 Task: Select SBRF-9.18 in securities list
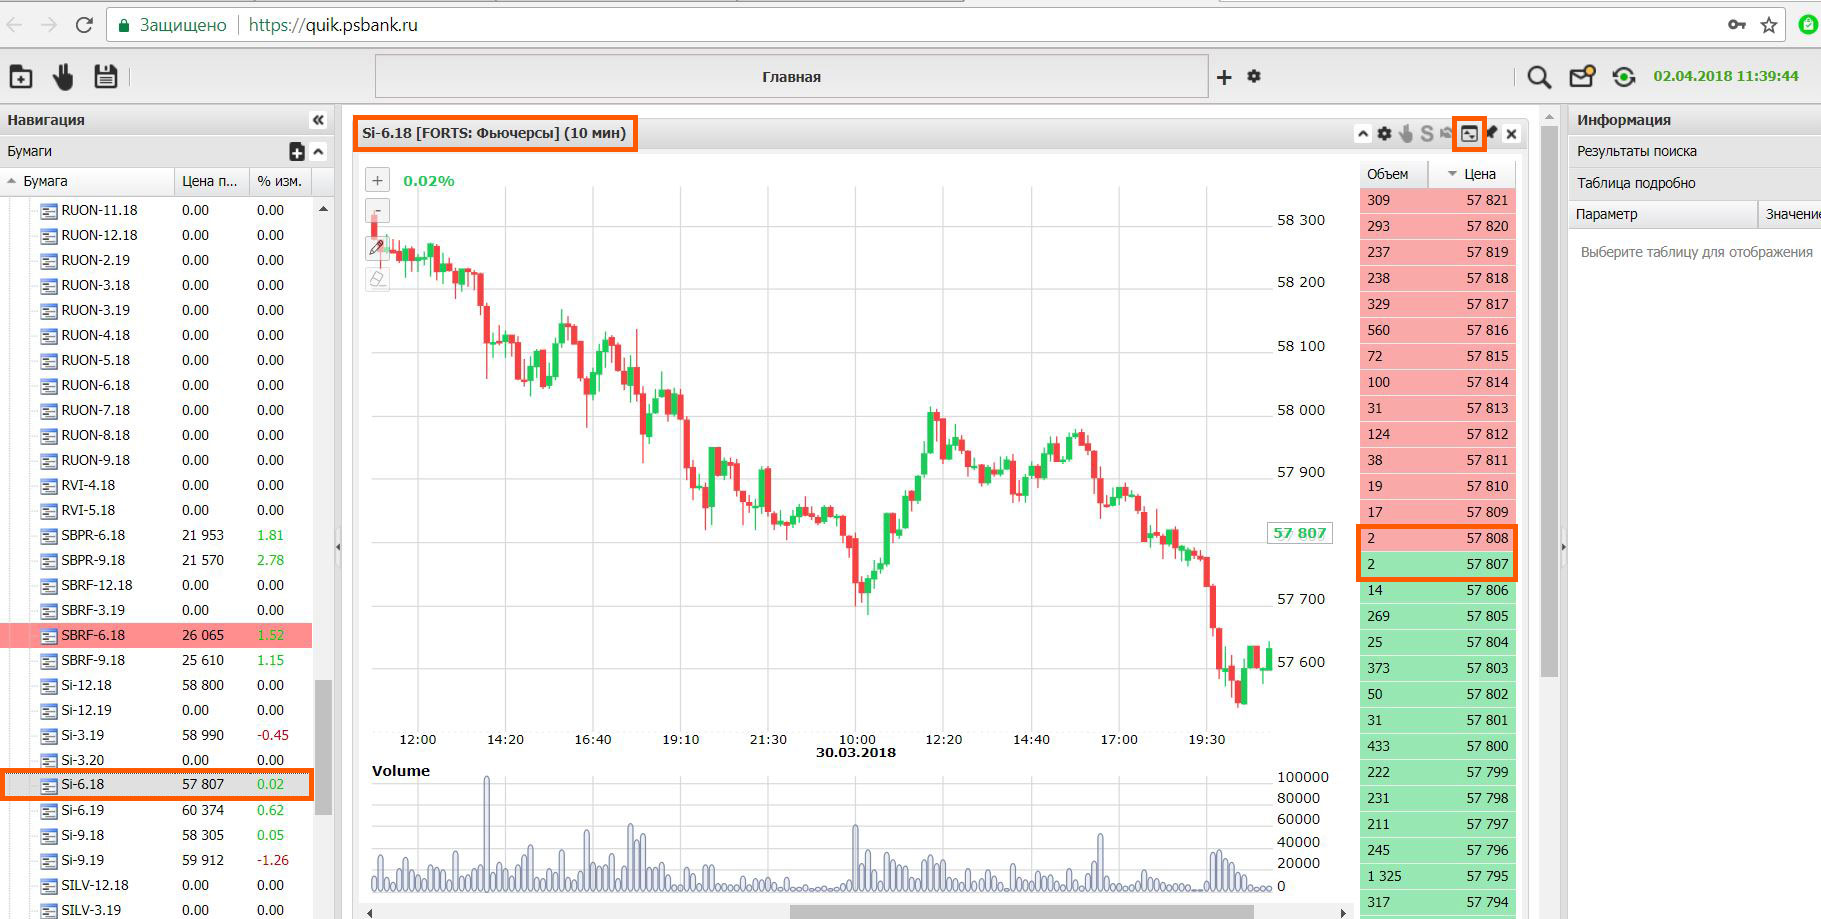pyautogui.click(x=156, y=660)
